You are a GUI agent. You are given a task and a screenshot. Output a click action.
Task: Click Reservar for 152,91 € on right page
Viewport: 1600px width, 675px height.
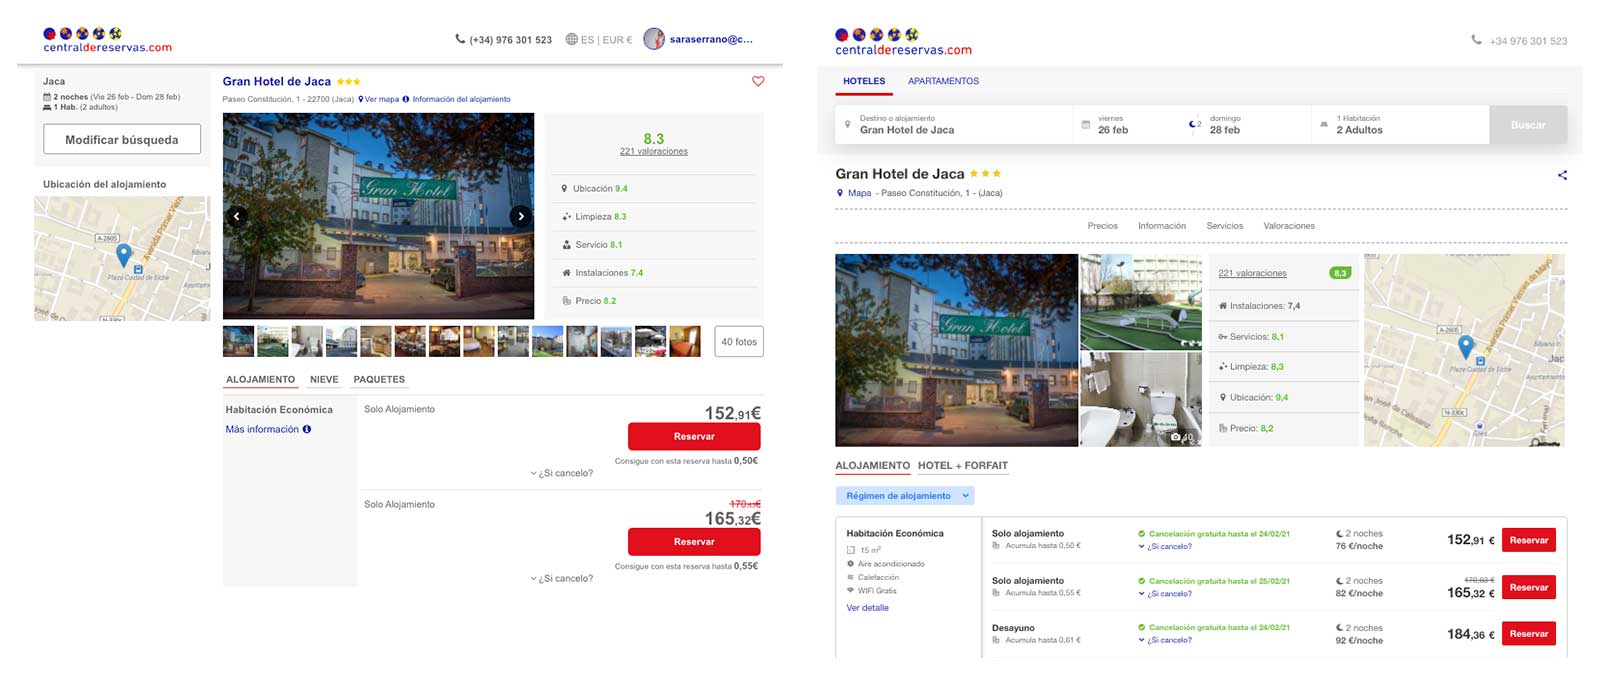pos(1529,540)
